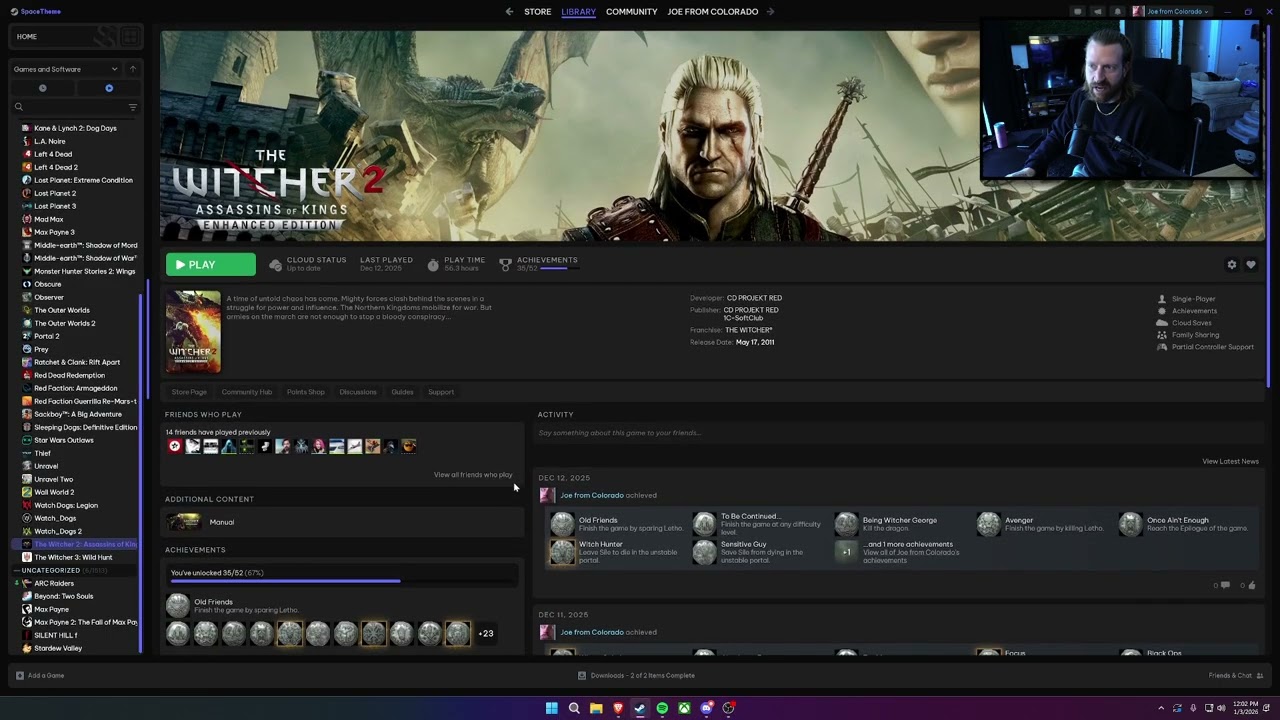Open the Discussions link
The image size is (1280, 720).
(x=358, y=392)
